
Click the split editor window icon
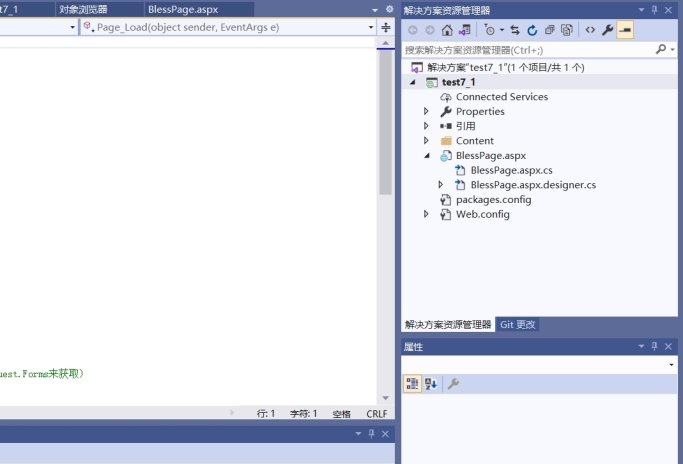point(386,27)
